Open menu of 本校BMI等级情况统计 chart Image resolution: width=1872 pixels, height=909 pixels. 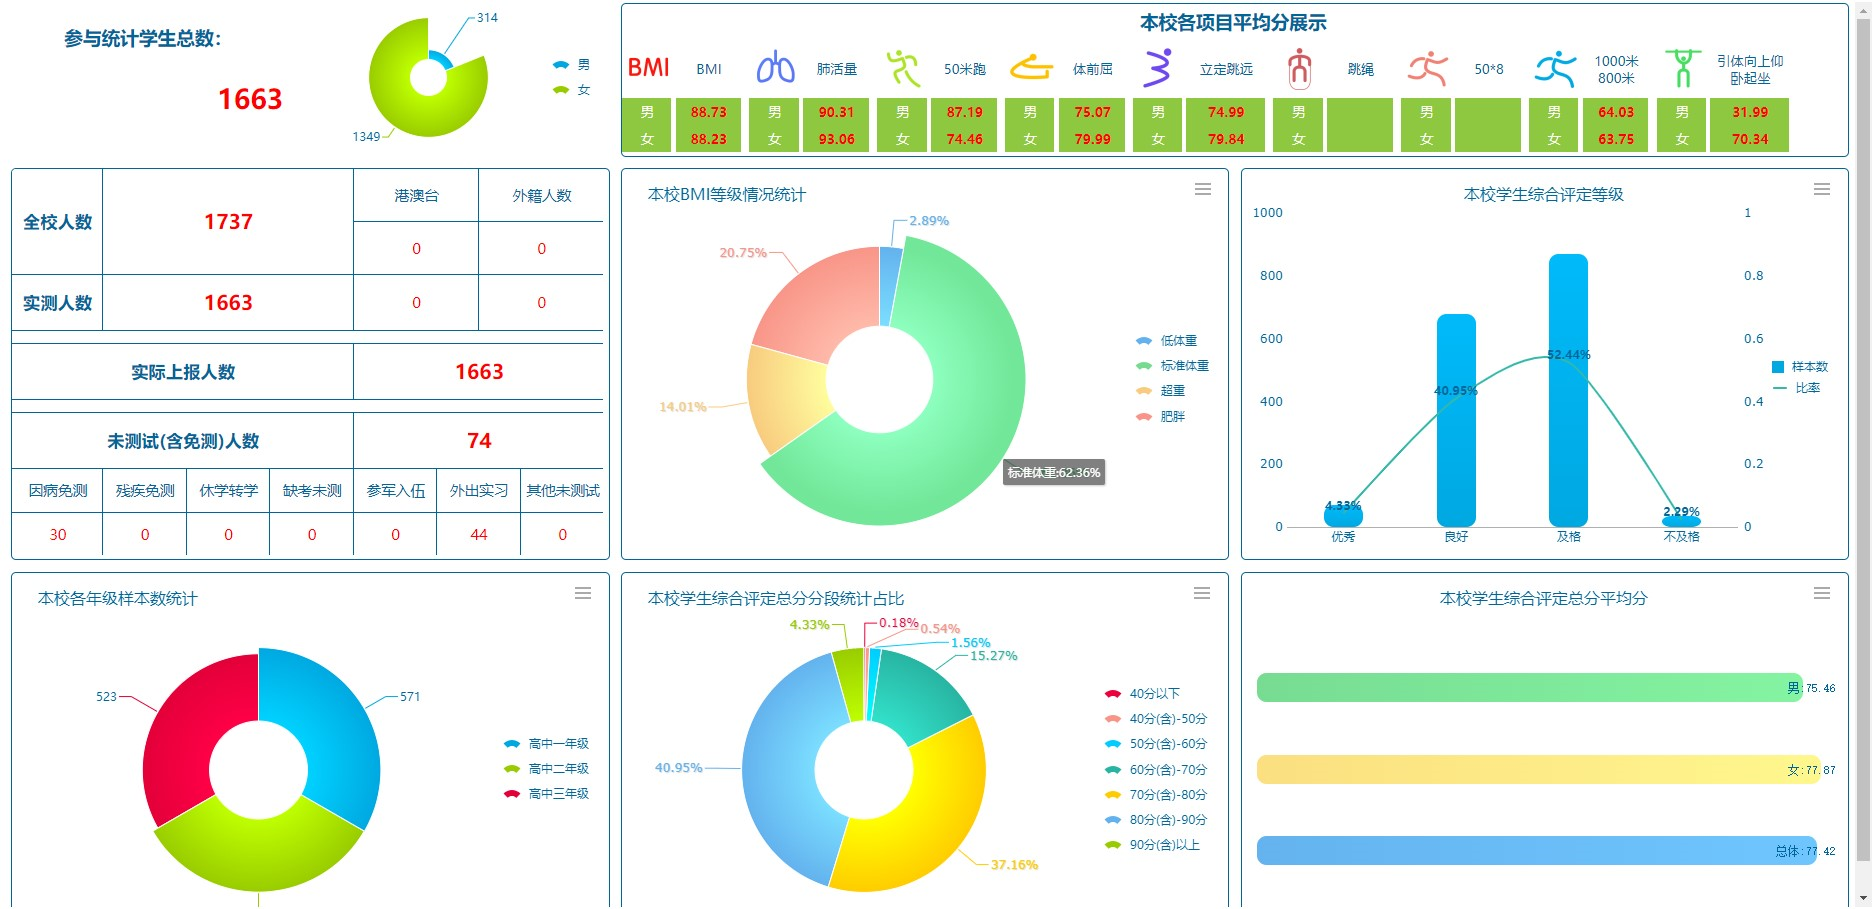tap(1203, 189)
